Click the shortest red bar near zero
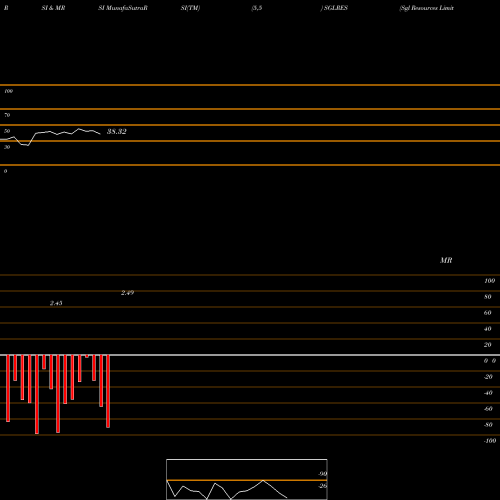 pos(87,356)
